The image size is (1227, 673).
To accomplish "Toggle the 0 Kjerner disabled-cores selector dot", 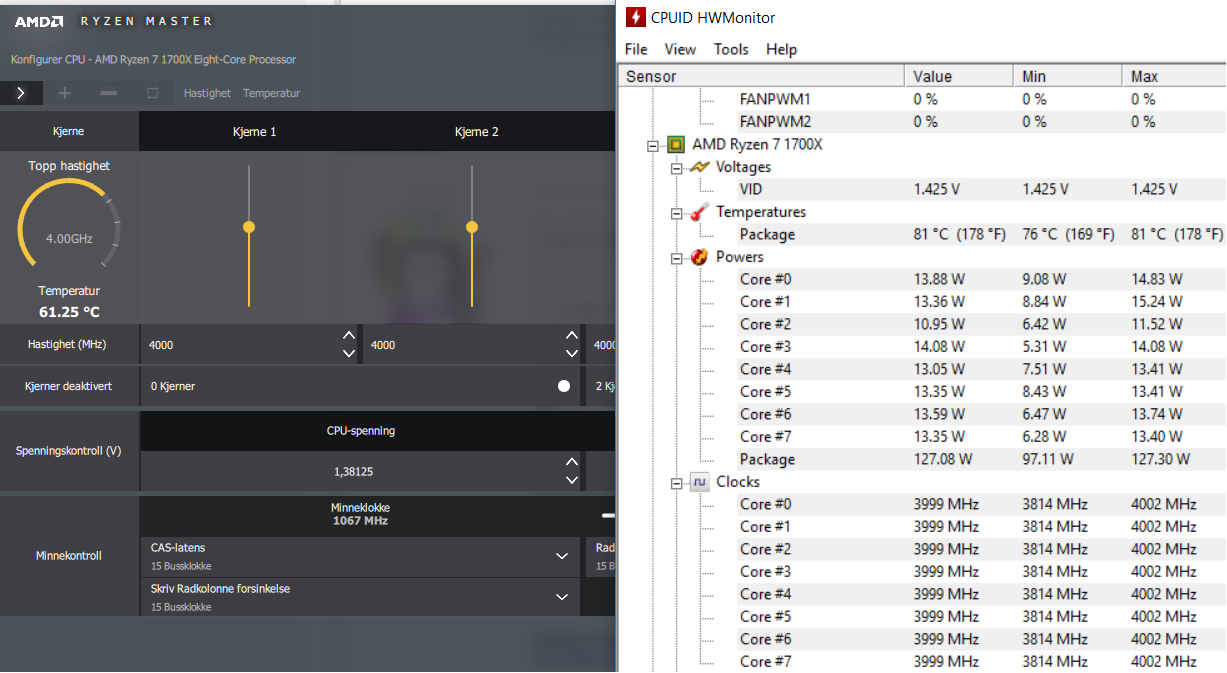I will (x=564, y=386).
